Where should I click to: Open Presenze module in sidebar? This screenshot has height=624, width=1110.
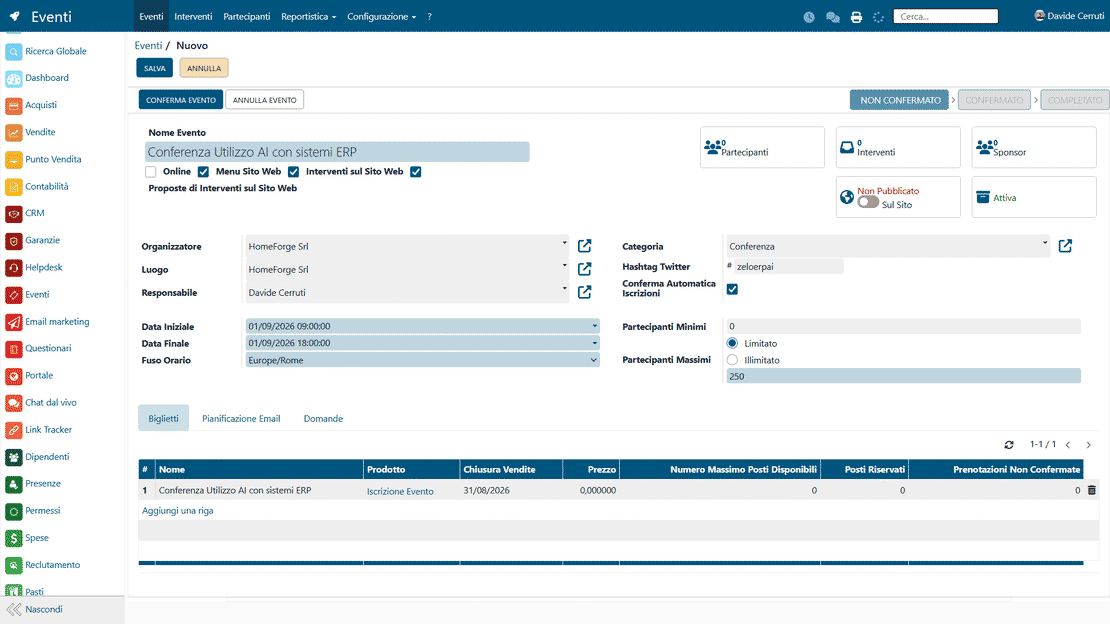click(x=33, y=484)
